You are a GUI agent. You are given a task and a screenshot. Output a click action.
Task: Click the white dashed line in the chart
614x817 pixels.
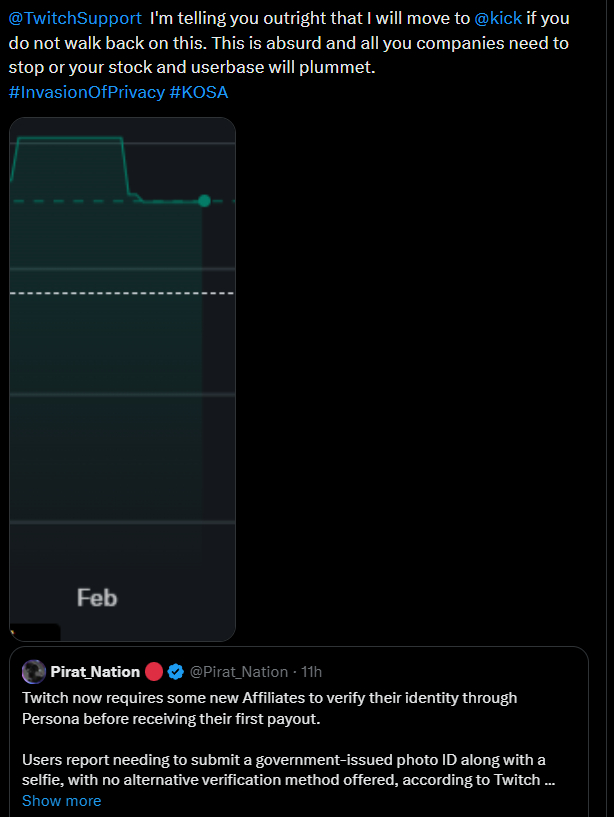click(122, 293)
